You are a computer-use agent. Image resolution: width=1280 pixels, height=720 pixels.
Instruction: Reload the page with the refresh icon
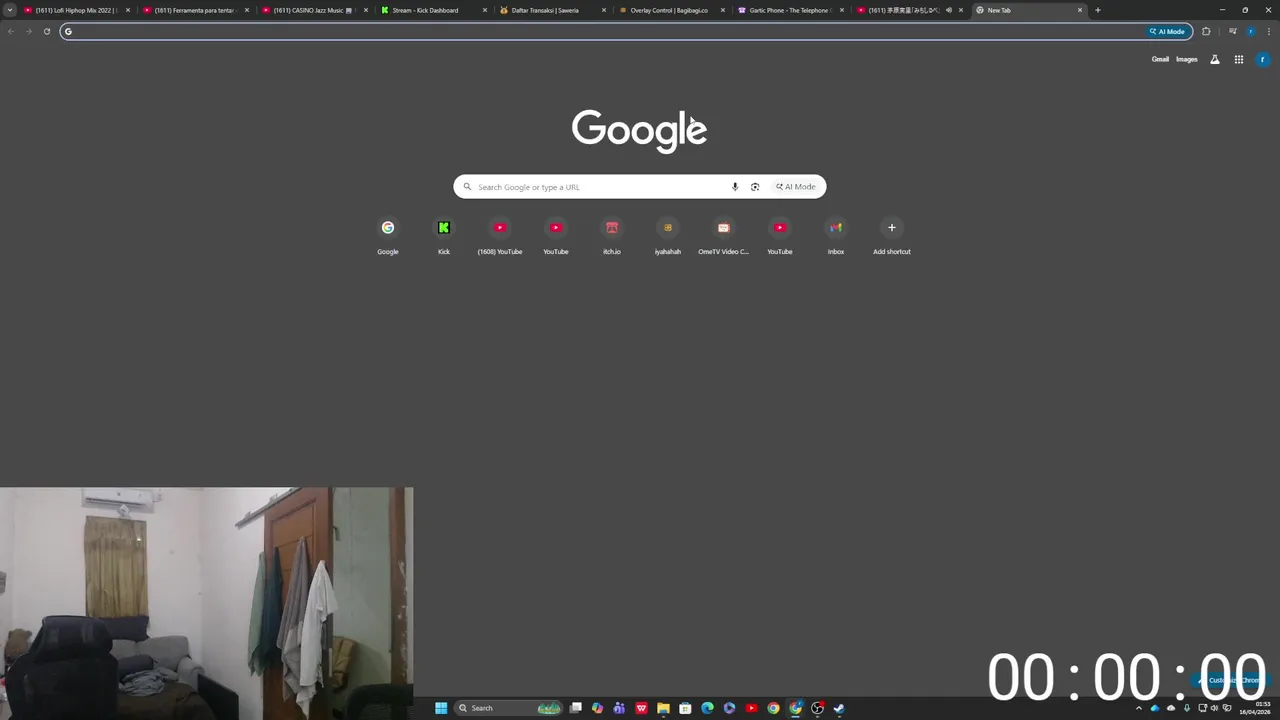click(x=46, y=31)
